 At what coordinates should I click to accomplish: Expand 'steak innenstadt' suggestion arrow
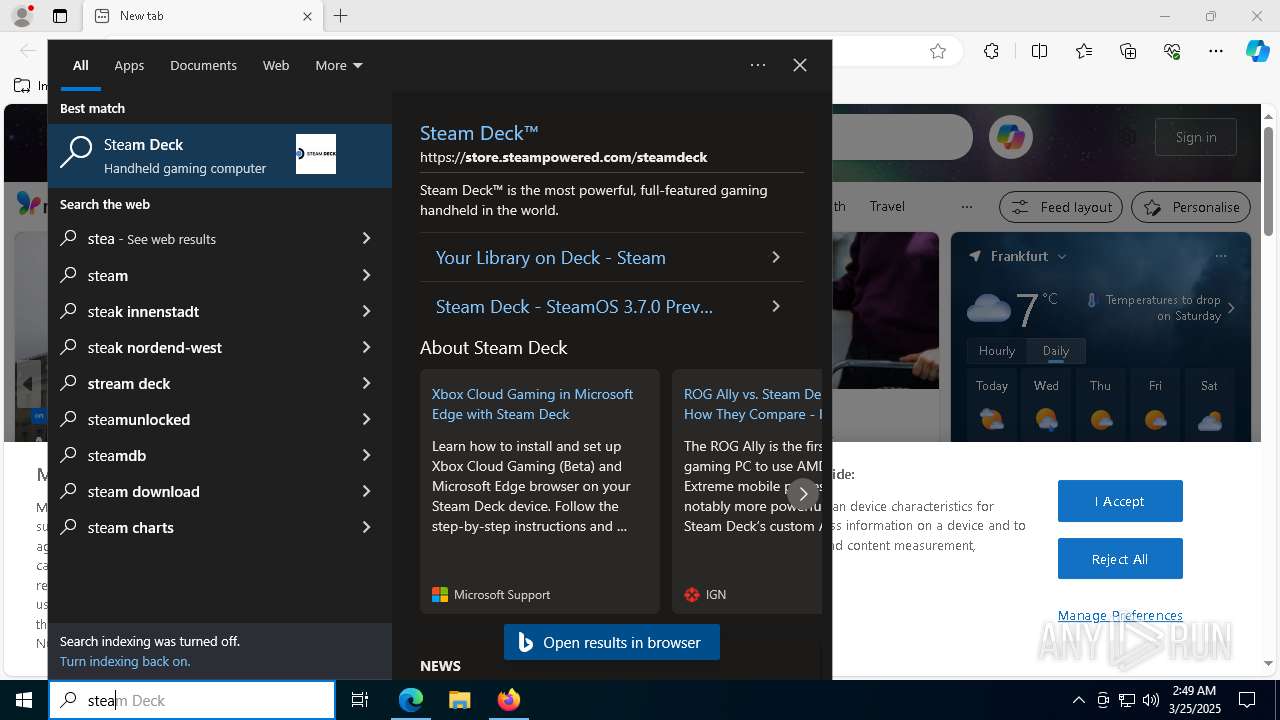tap(366, 311)
